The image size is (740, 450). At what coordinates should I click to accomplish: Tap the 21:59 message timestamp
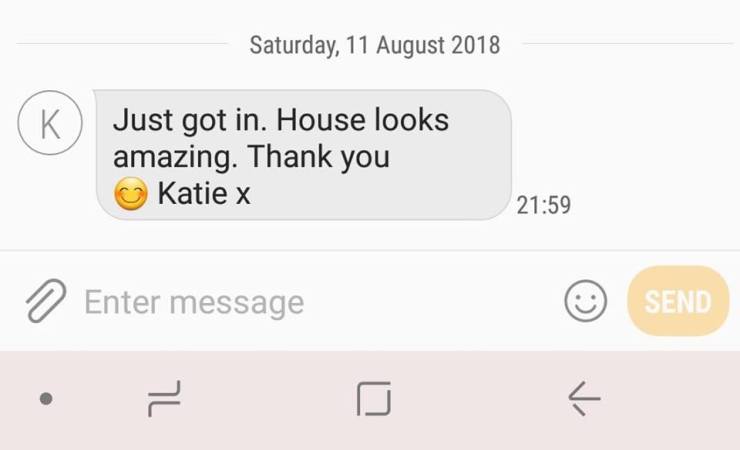tap(544, 205)
